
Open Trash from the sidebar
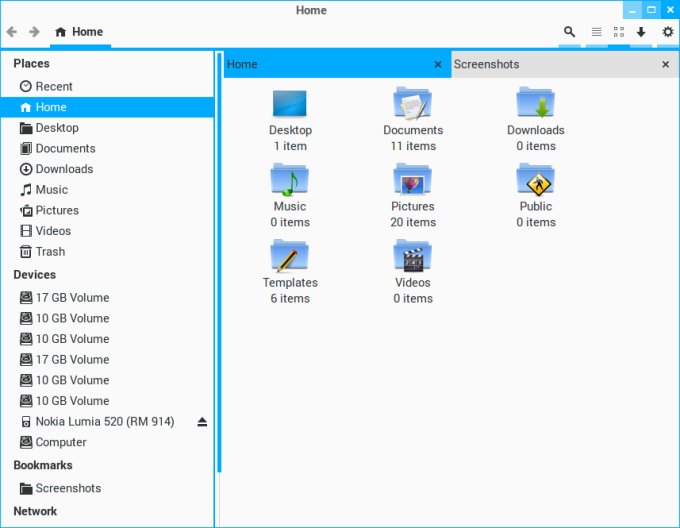107,251
